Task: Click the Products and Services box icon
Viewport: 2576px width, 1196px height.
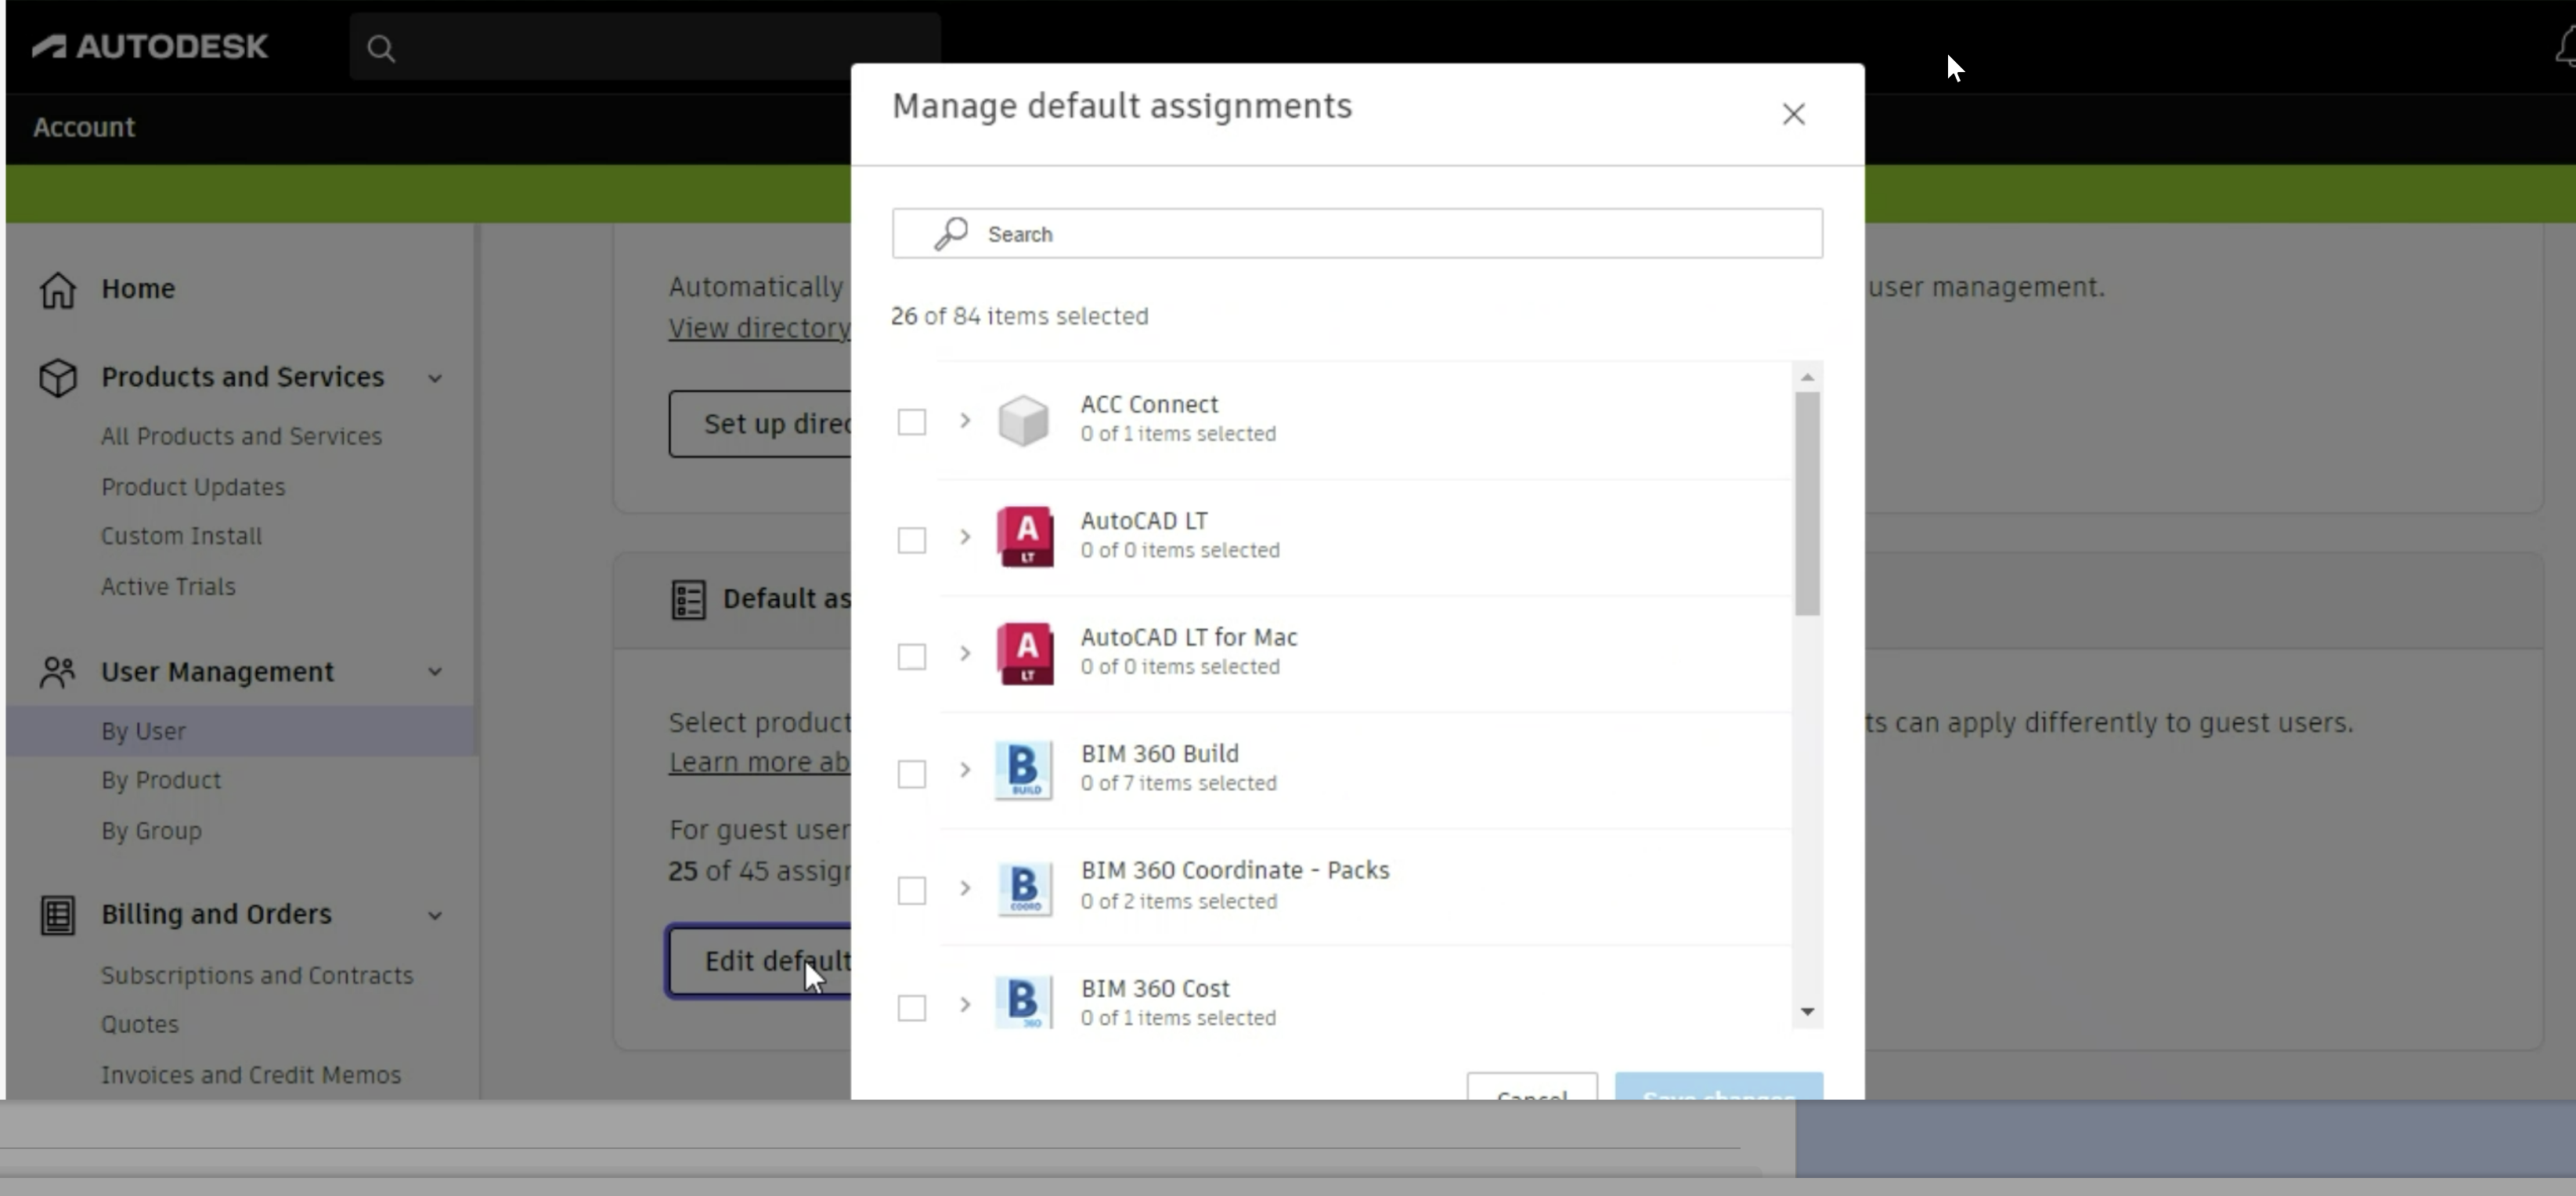Action: pyautogui.click(x=58, y=378)
